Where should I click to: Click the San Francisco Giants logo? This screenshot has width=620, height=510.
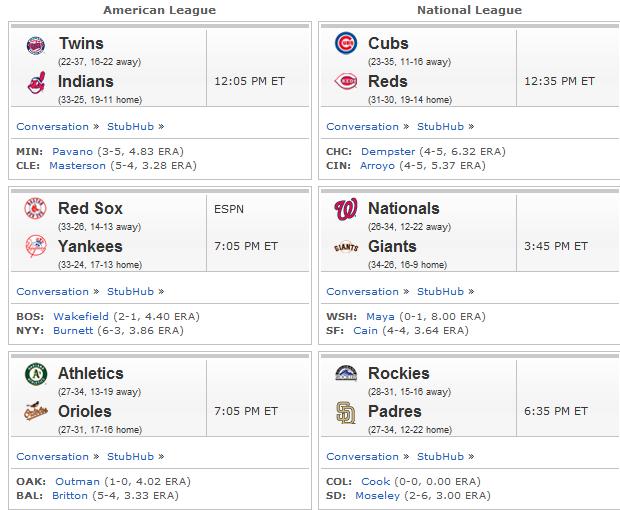346,247
